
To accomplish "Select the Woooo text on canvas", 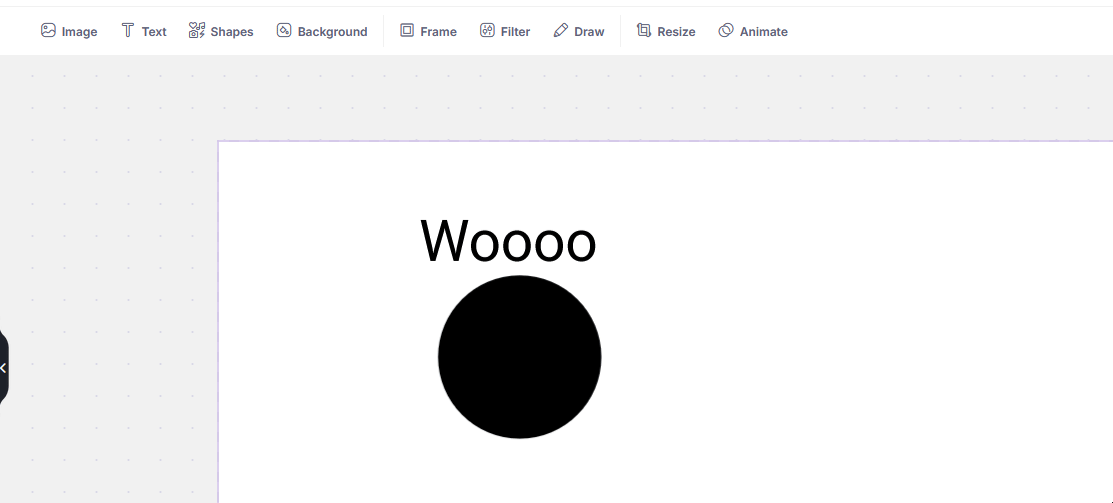I will [x=508, y=241].
